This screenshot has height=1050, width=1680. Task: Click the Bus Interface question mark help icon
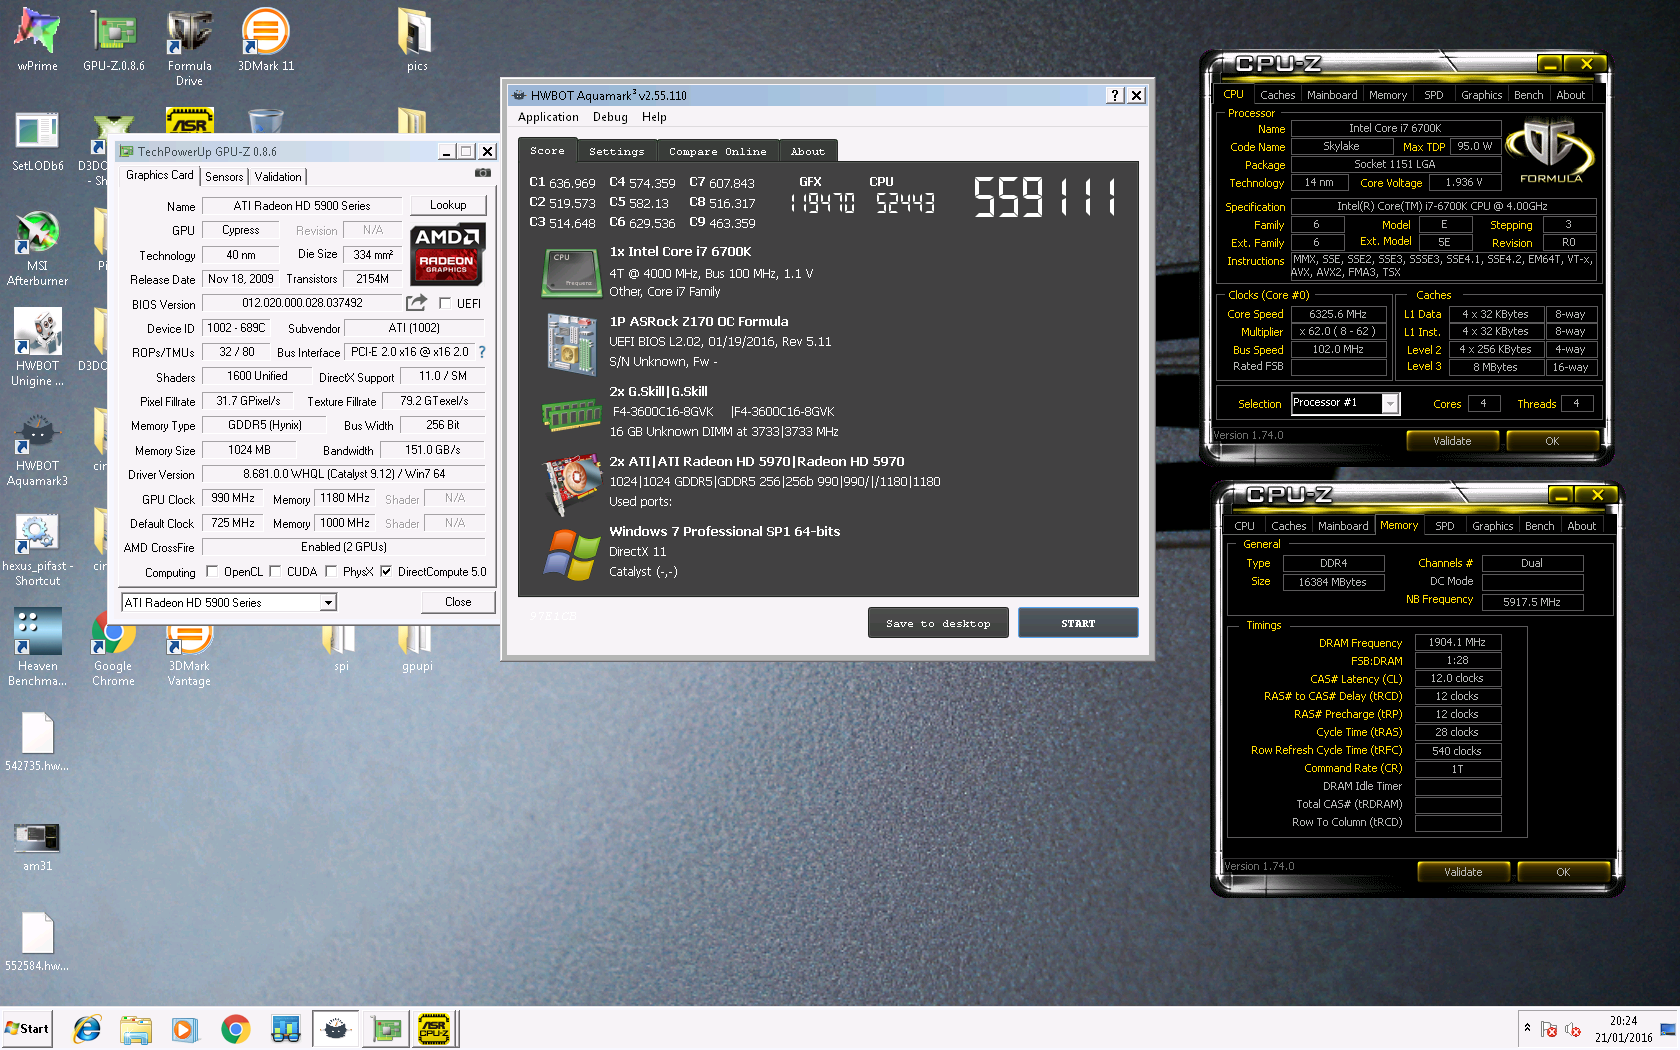pyautogui.click(x=482, y=352)
